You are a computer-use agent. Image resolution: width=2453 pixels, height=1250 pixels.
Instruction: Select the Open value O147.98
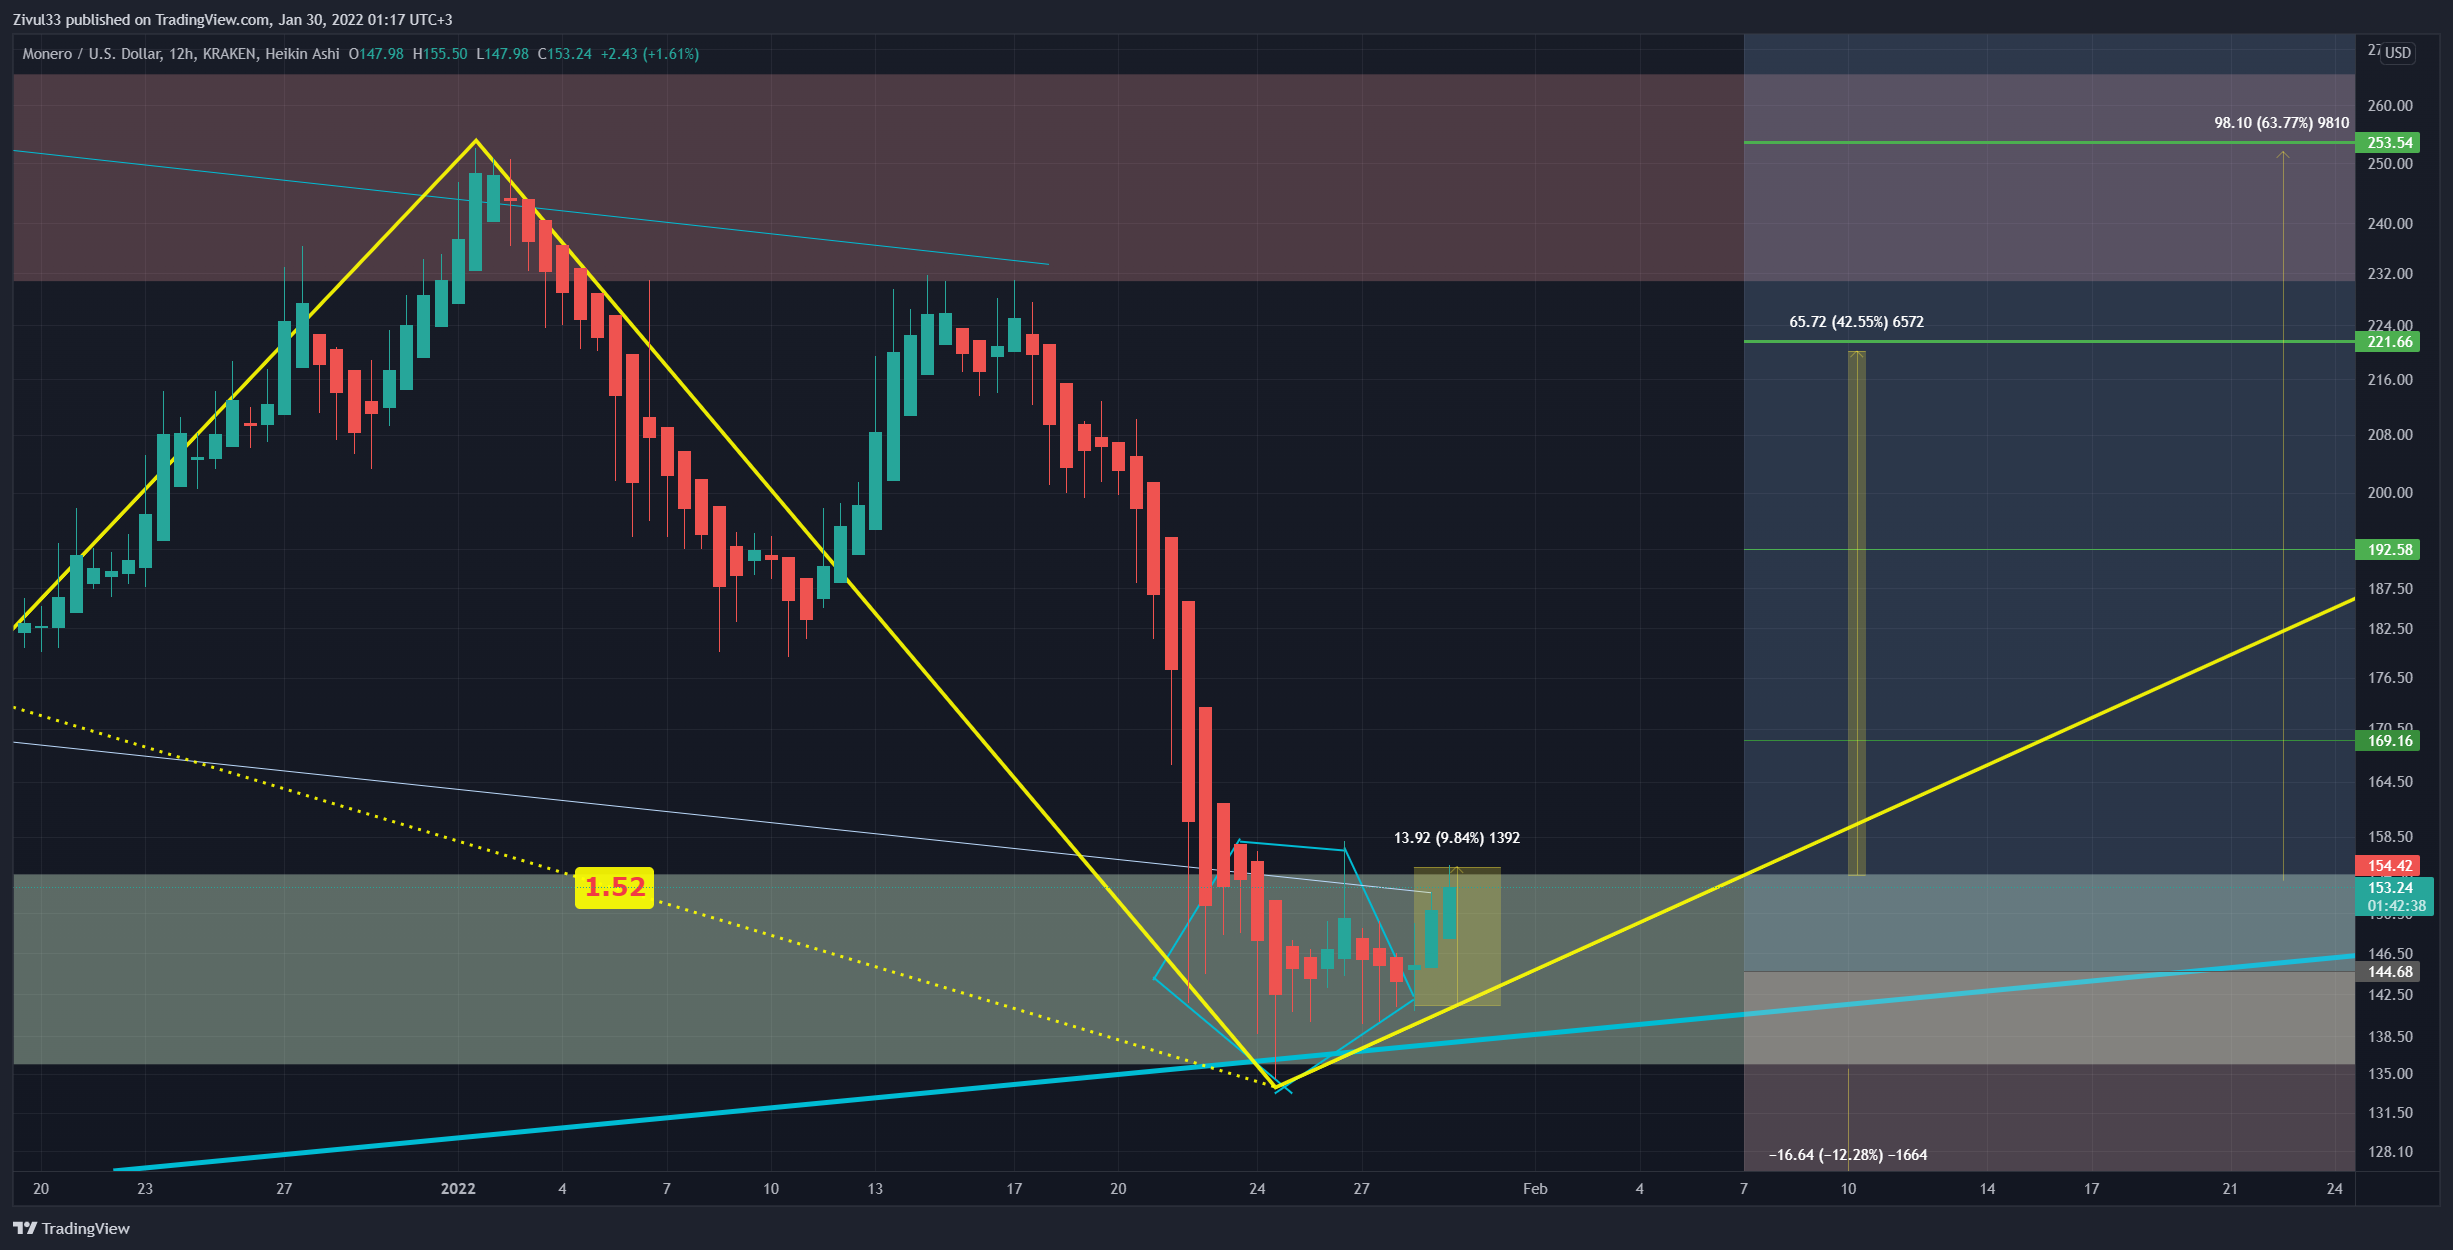pos(376,54)
